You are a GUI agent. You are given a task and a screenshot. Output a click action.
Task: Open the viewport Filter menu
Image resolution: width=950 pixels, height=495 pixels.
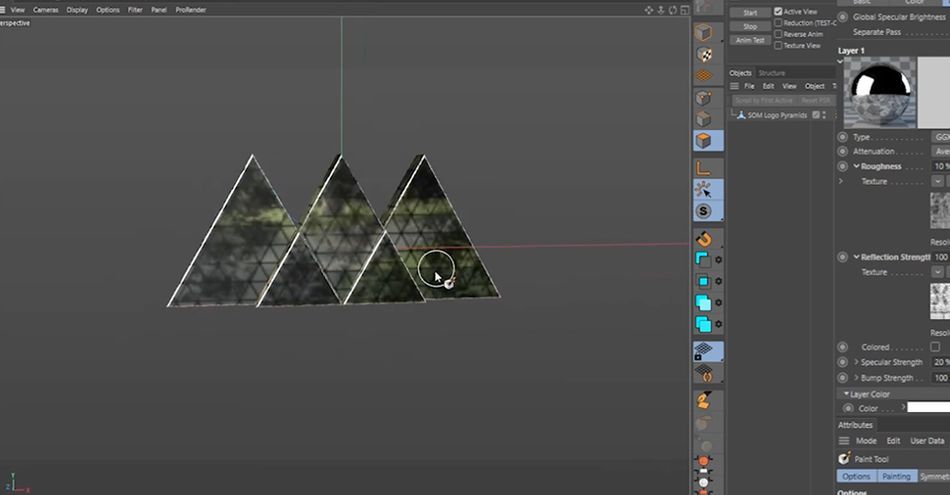pos(135,10)
